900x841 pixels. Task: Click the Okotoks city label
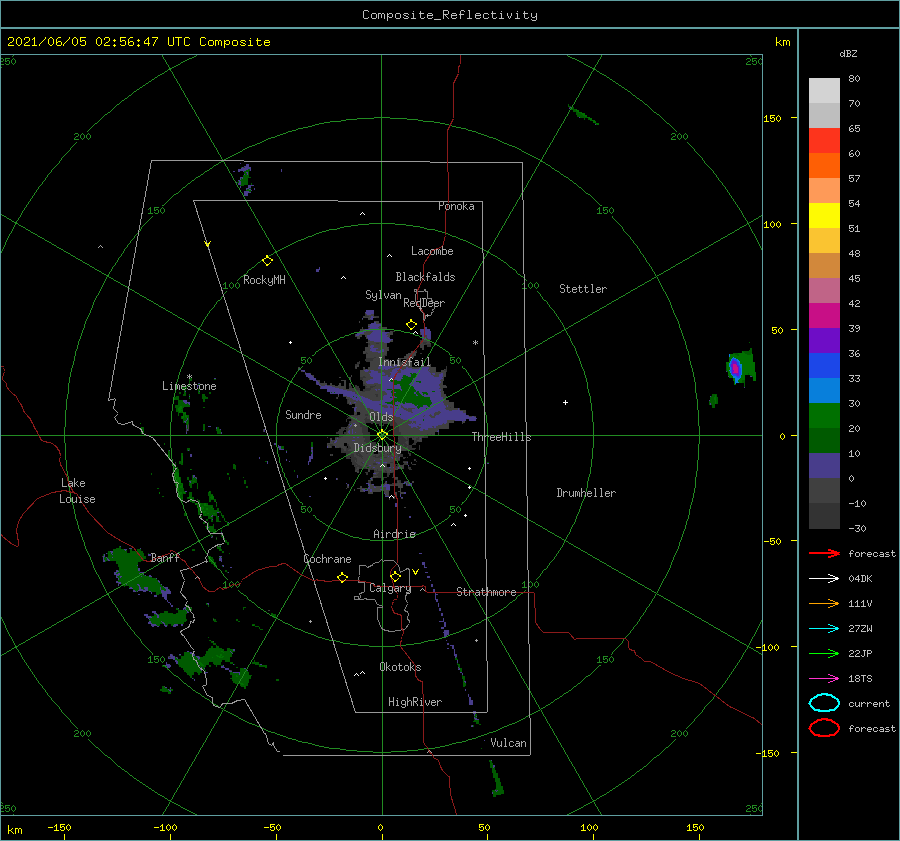(x=400, y=667)
